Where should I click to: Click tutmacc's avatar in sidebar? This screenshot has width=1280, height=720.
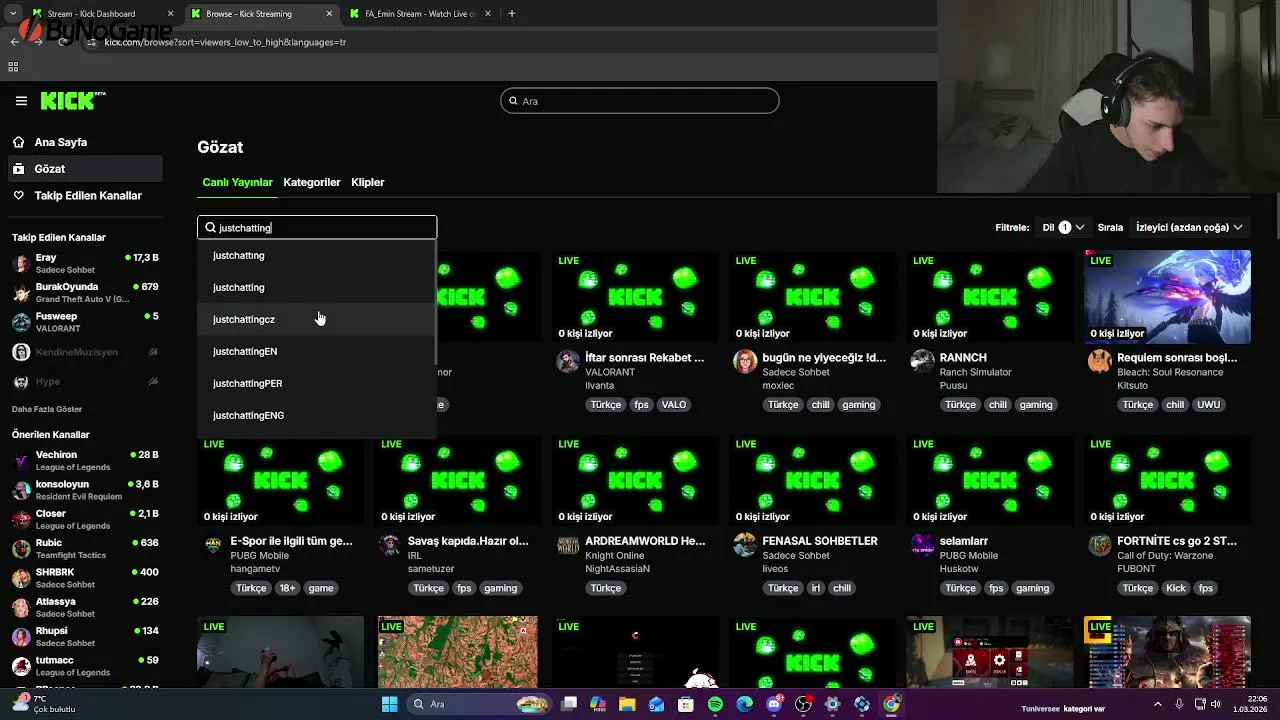point(21,666)
